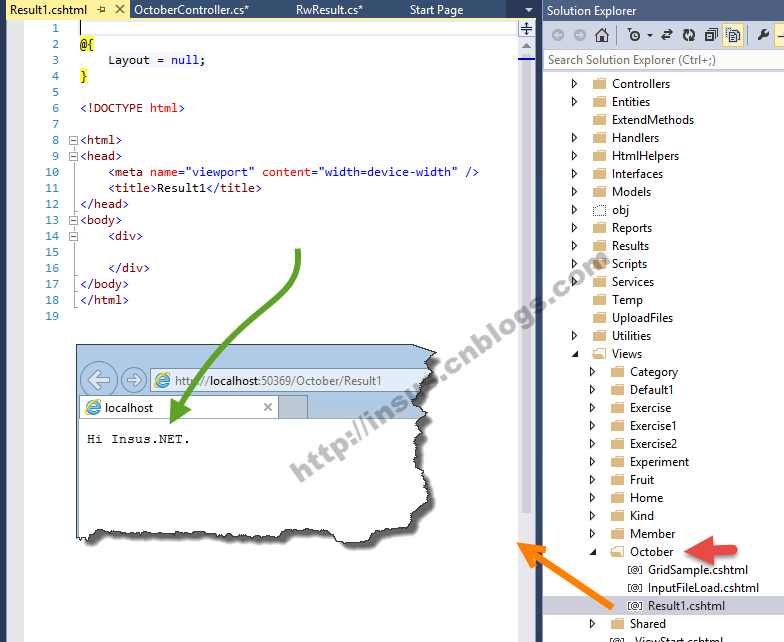The width and height of the screenshot is (784, 642).
Task: Open the Start Page tab
Action: click(x=436, y=10)
